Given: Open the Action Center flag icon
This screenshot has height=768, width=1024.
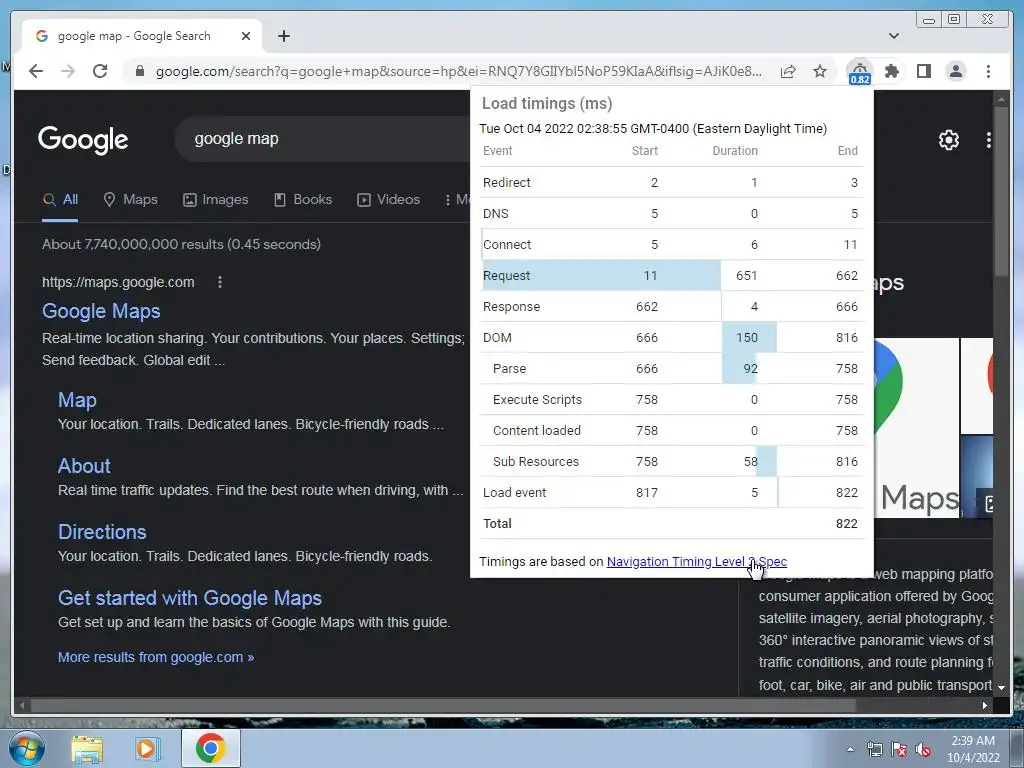Looking at the screenshot, I should (899, 749).
